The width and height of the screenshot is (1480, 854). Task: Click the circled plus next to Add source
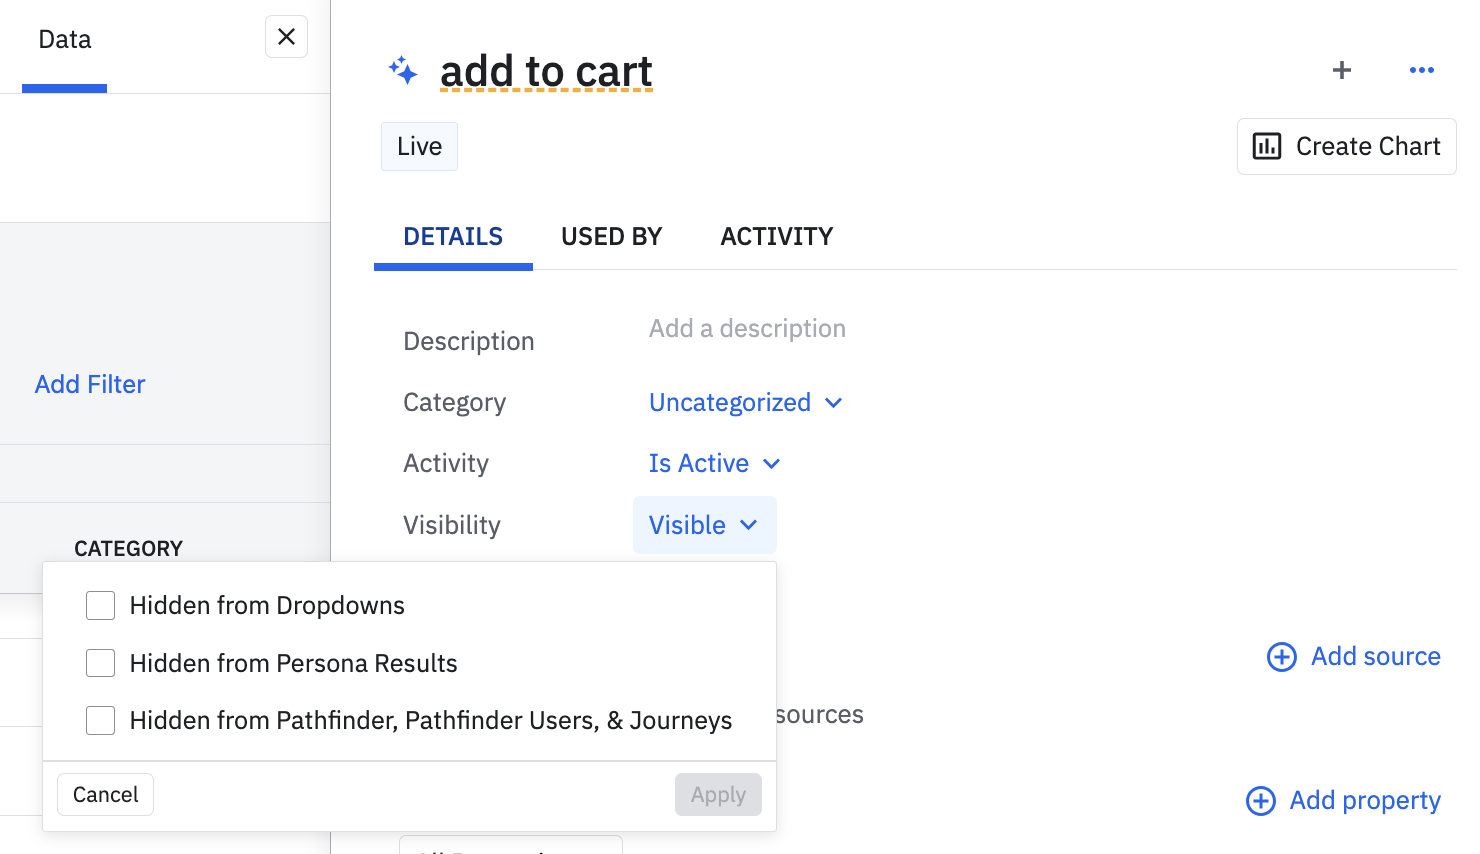click(1282, 657)
